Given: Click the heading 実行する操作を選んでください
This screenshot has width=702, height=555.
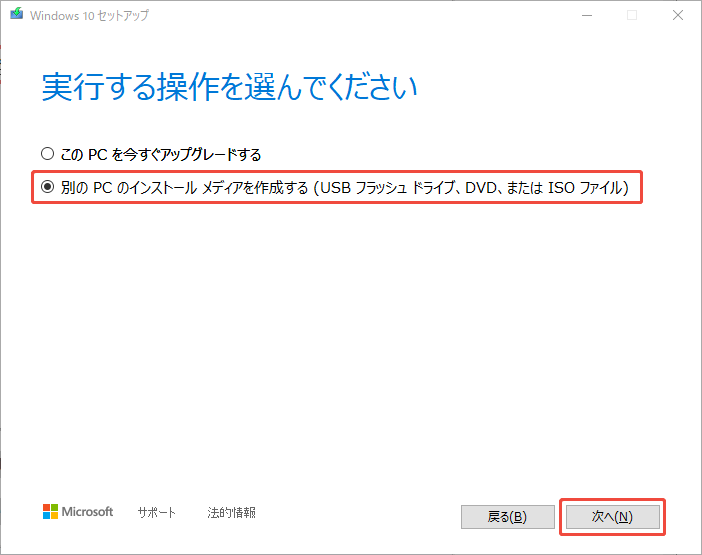Looking at the screenshot, I should click(x=229, y=87).
